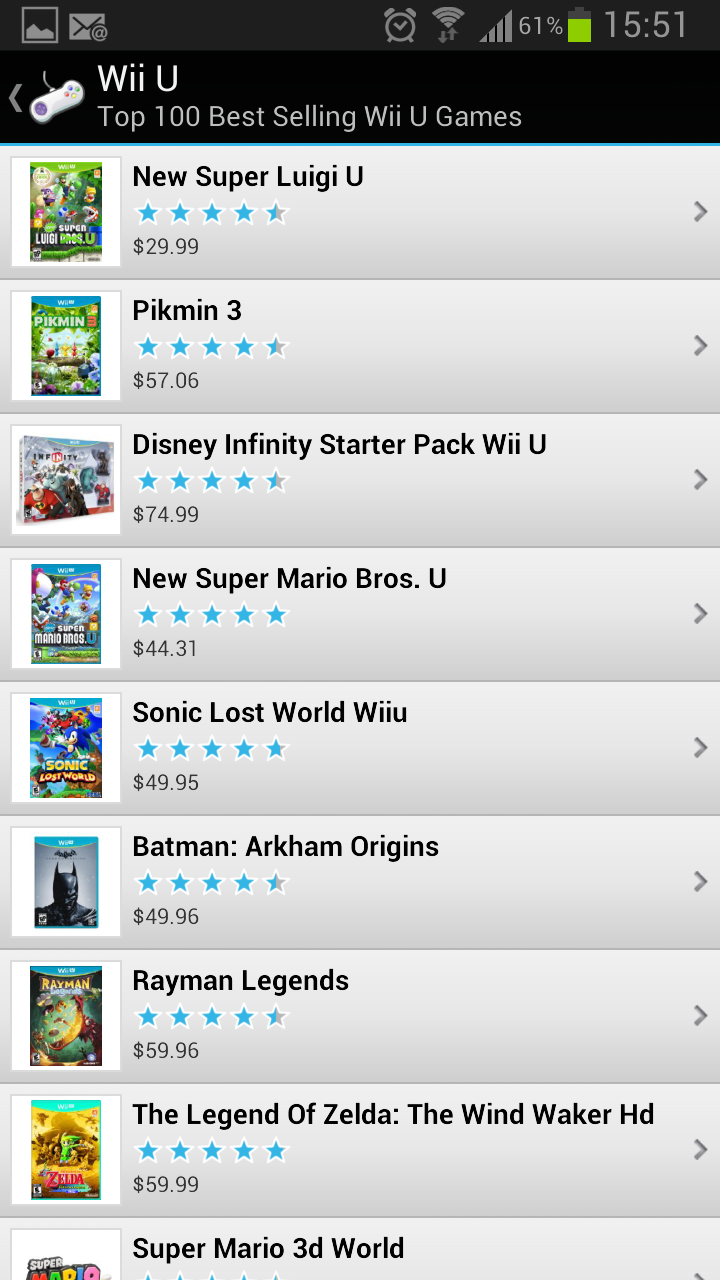Open the email notification icon in status bar
Viewport: 720px width, 1280px height.
[x=88, y=26]
